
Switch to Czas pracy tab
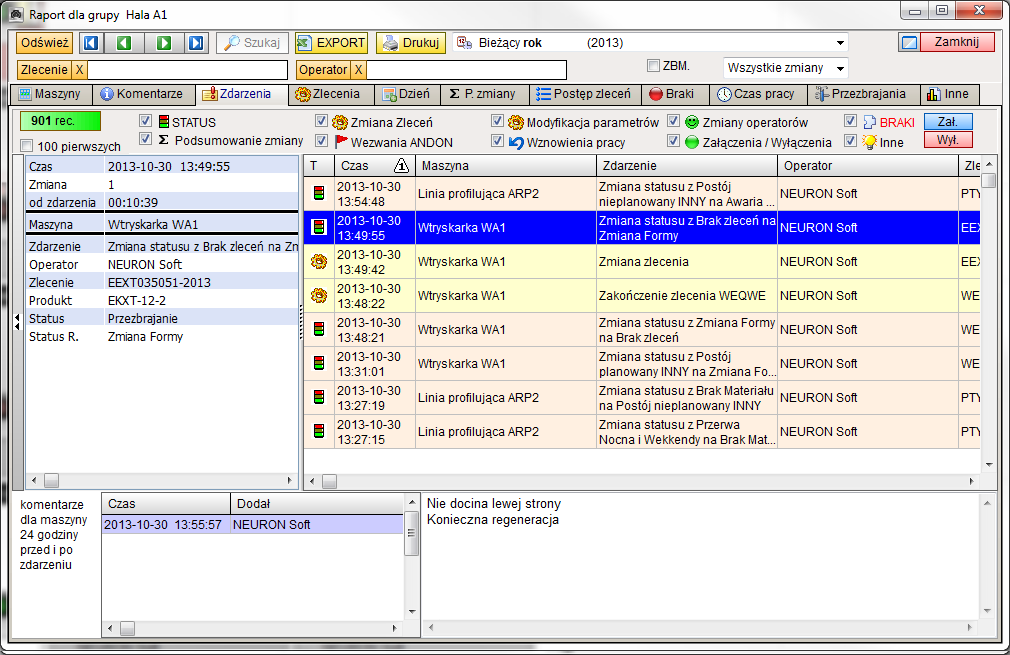756,94
